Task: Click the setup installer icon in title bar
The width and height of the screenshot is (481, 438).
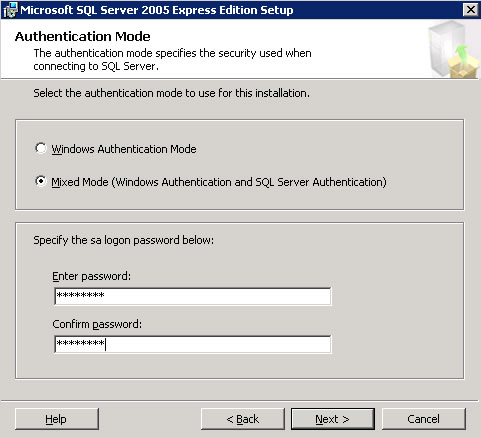Action: click(x=10, y=10)
